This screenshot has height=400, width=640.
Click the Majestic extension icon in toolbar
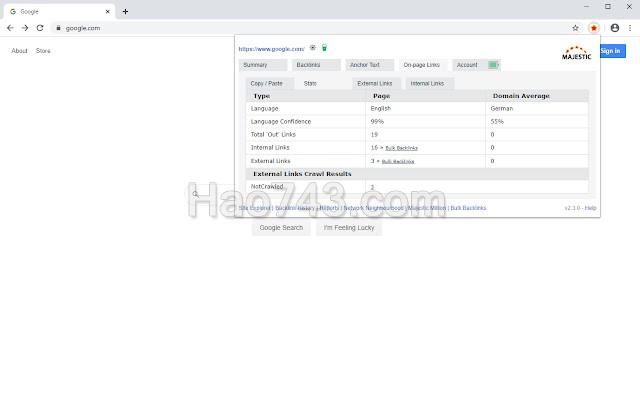(x=593, y=28)
